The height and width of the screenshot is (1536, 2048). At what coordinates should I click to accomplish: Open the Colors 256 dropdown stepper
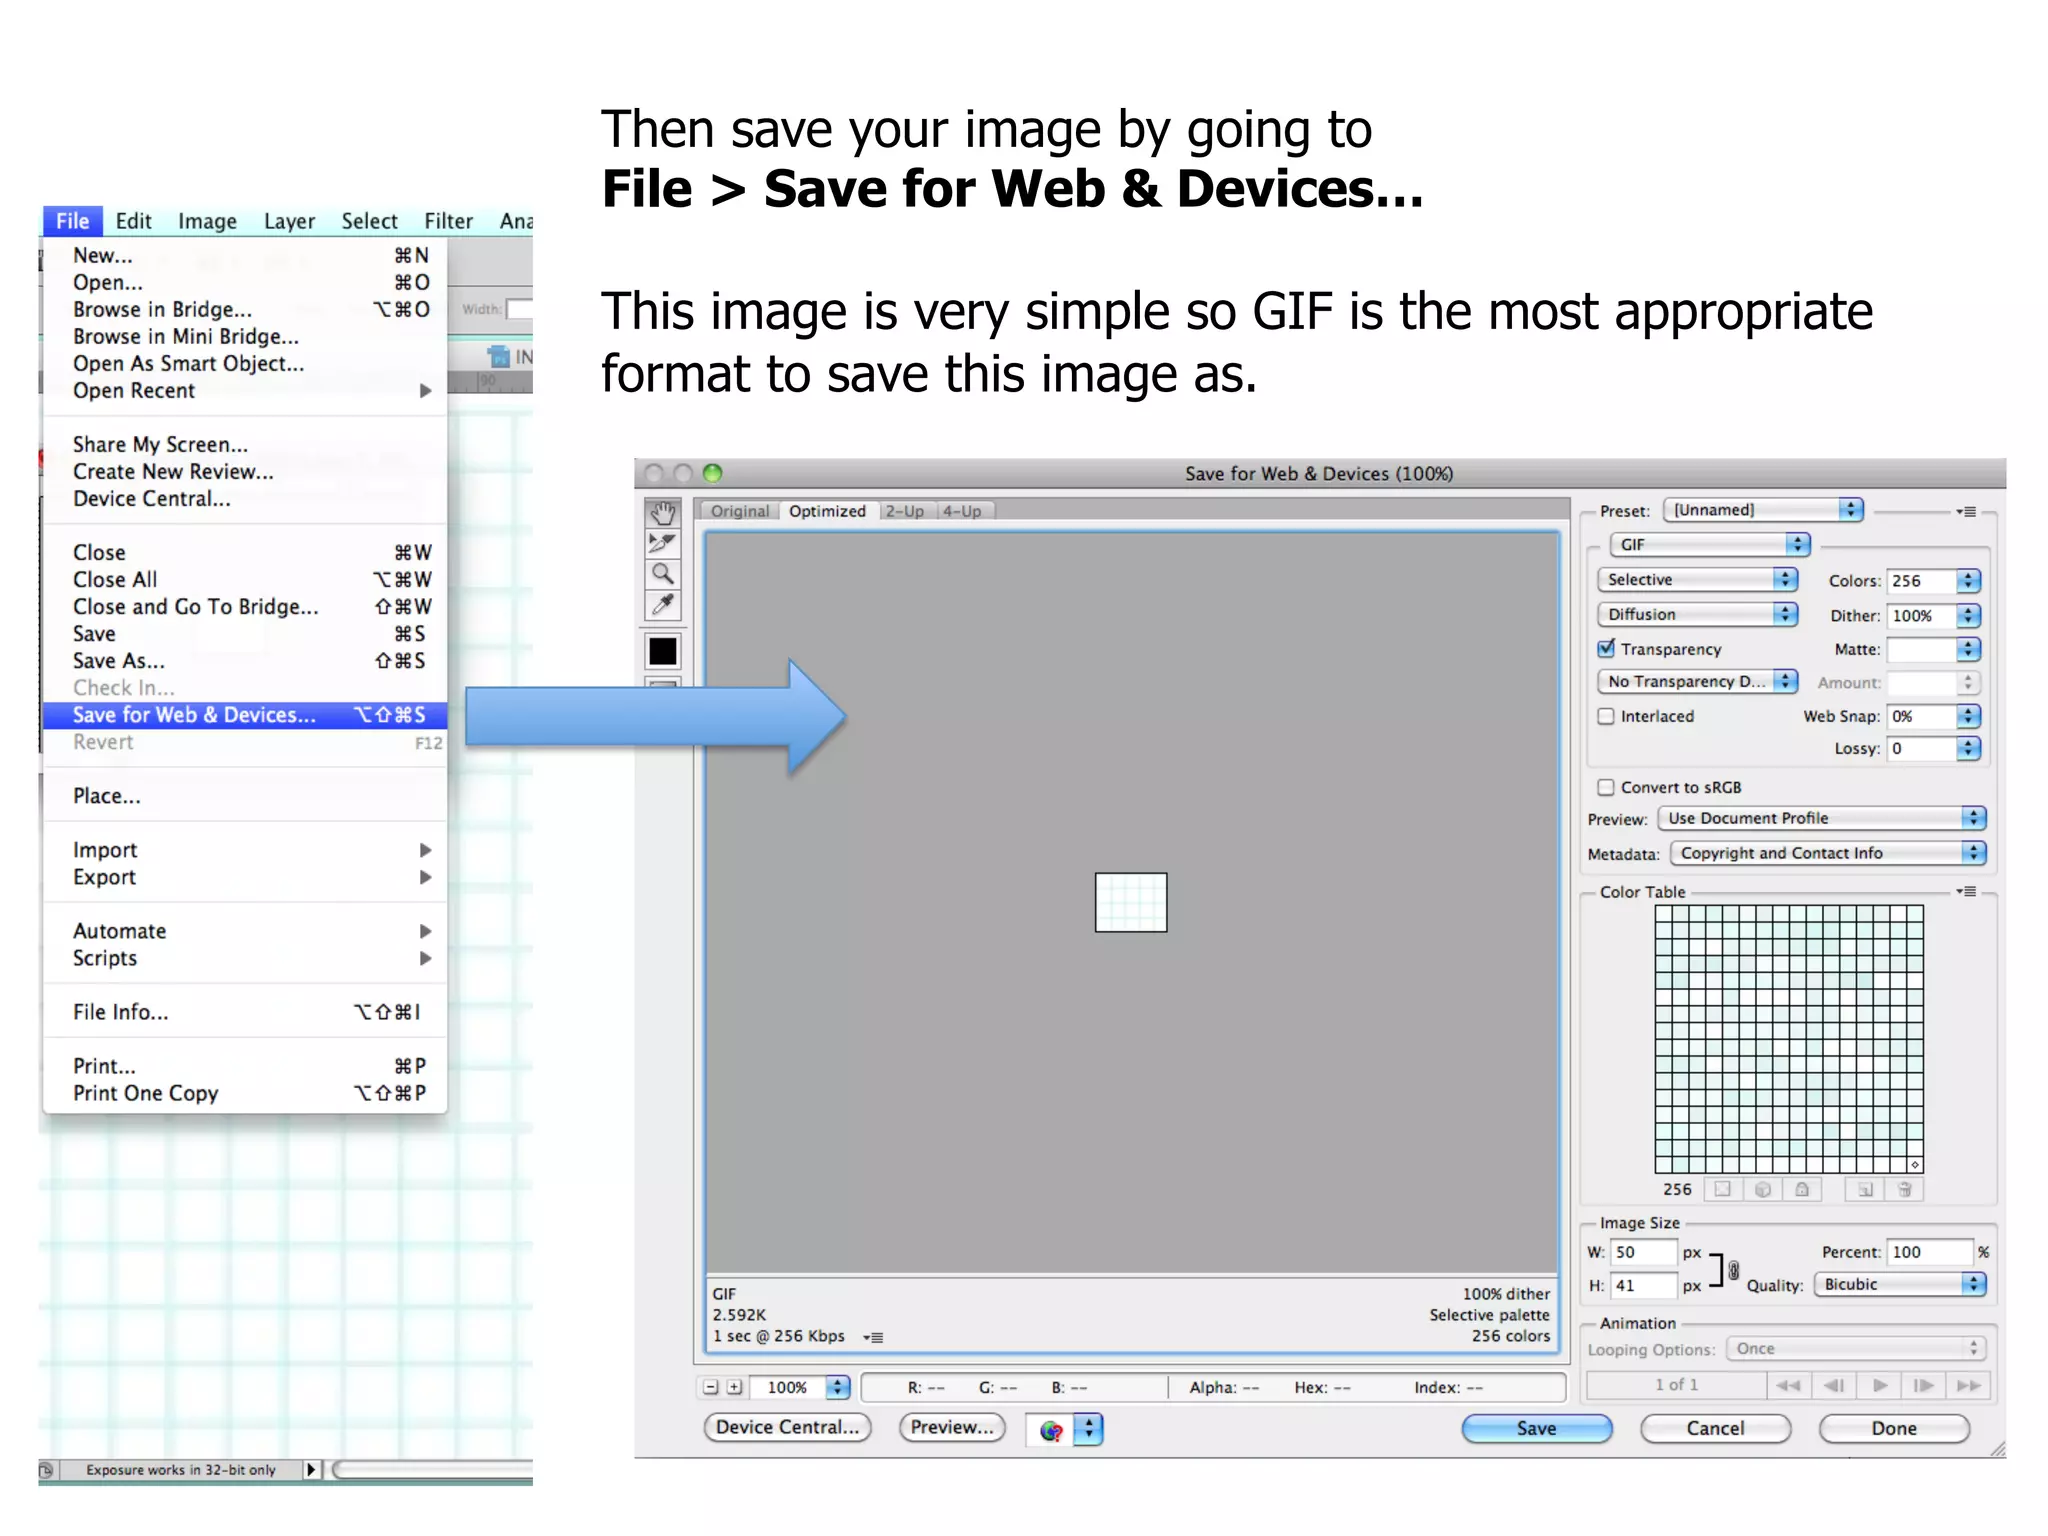1968,580
